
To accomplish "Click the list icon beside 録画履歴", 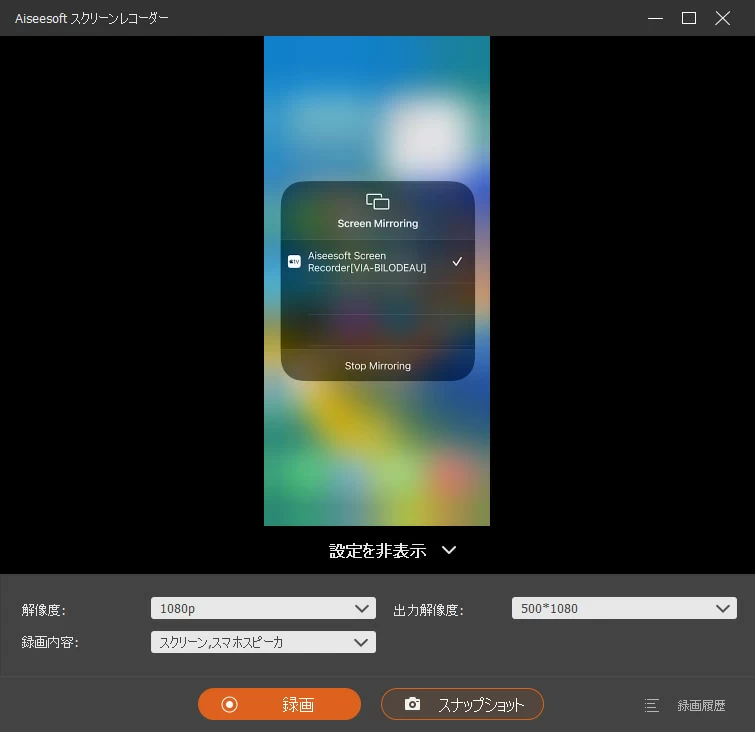I will coord(652,705).
